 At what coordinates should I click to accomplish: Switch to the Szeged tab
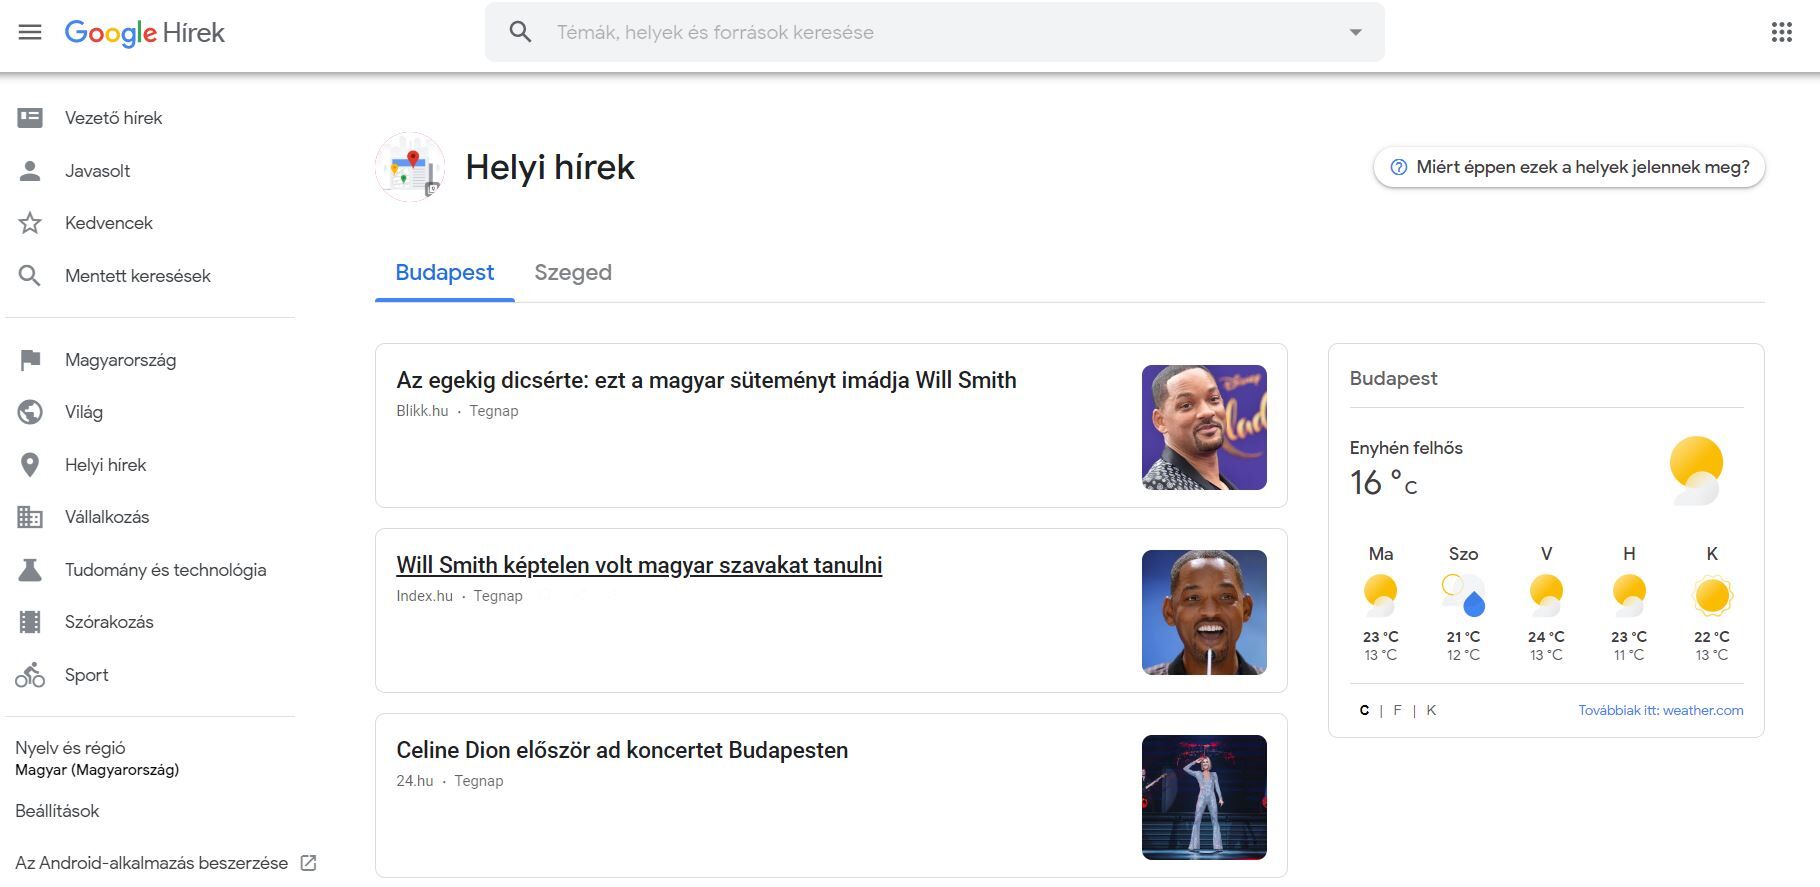pyautogui.click(x=573, y=273)
